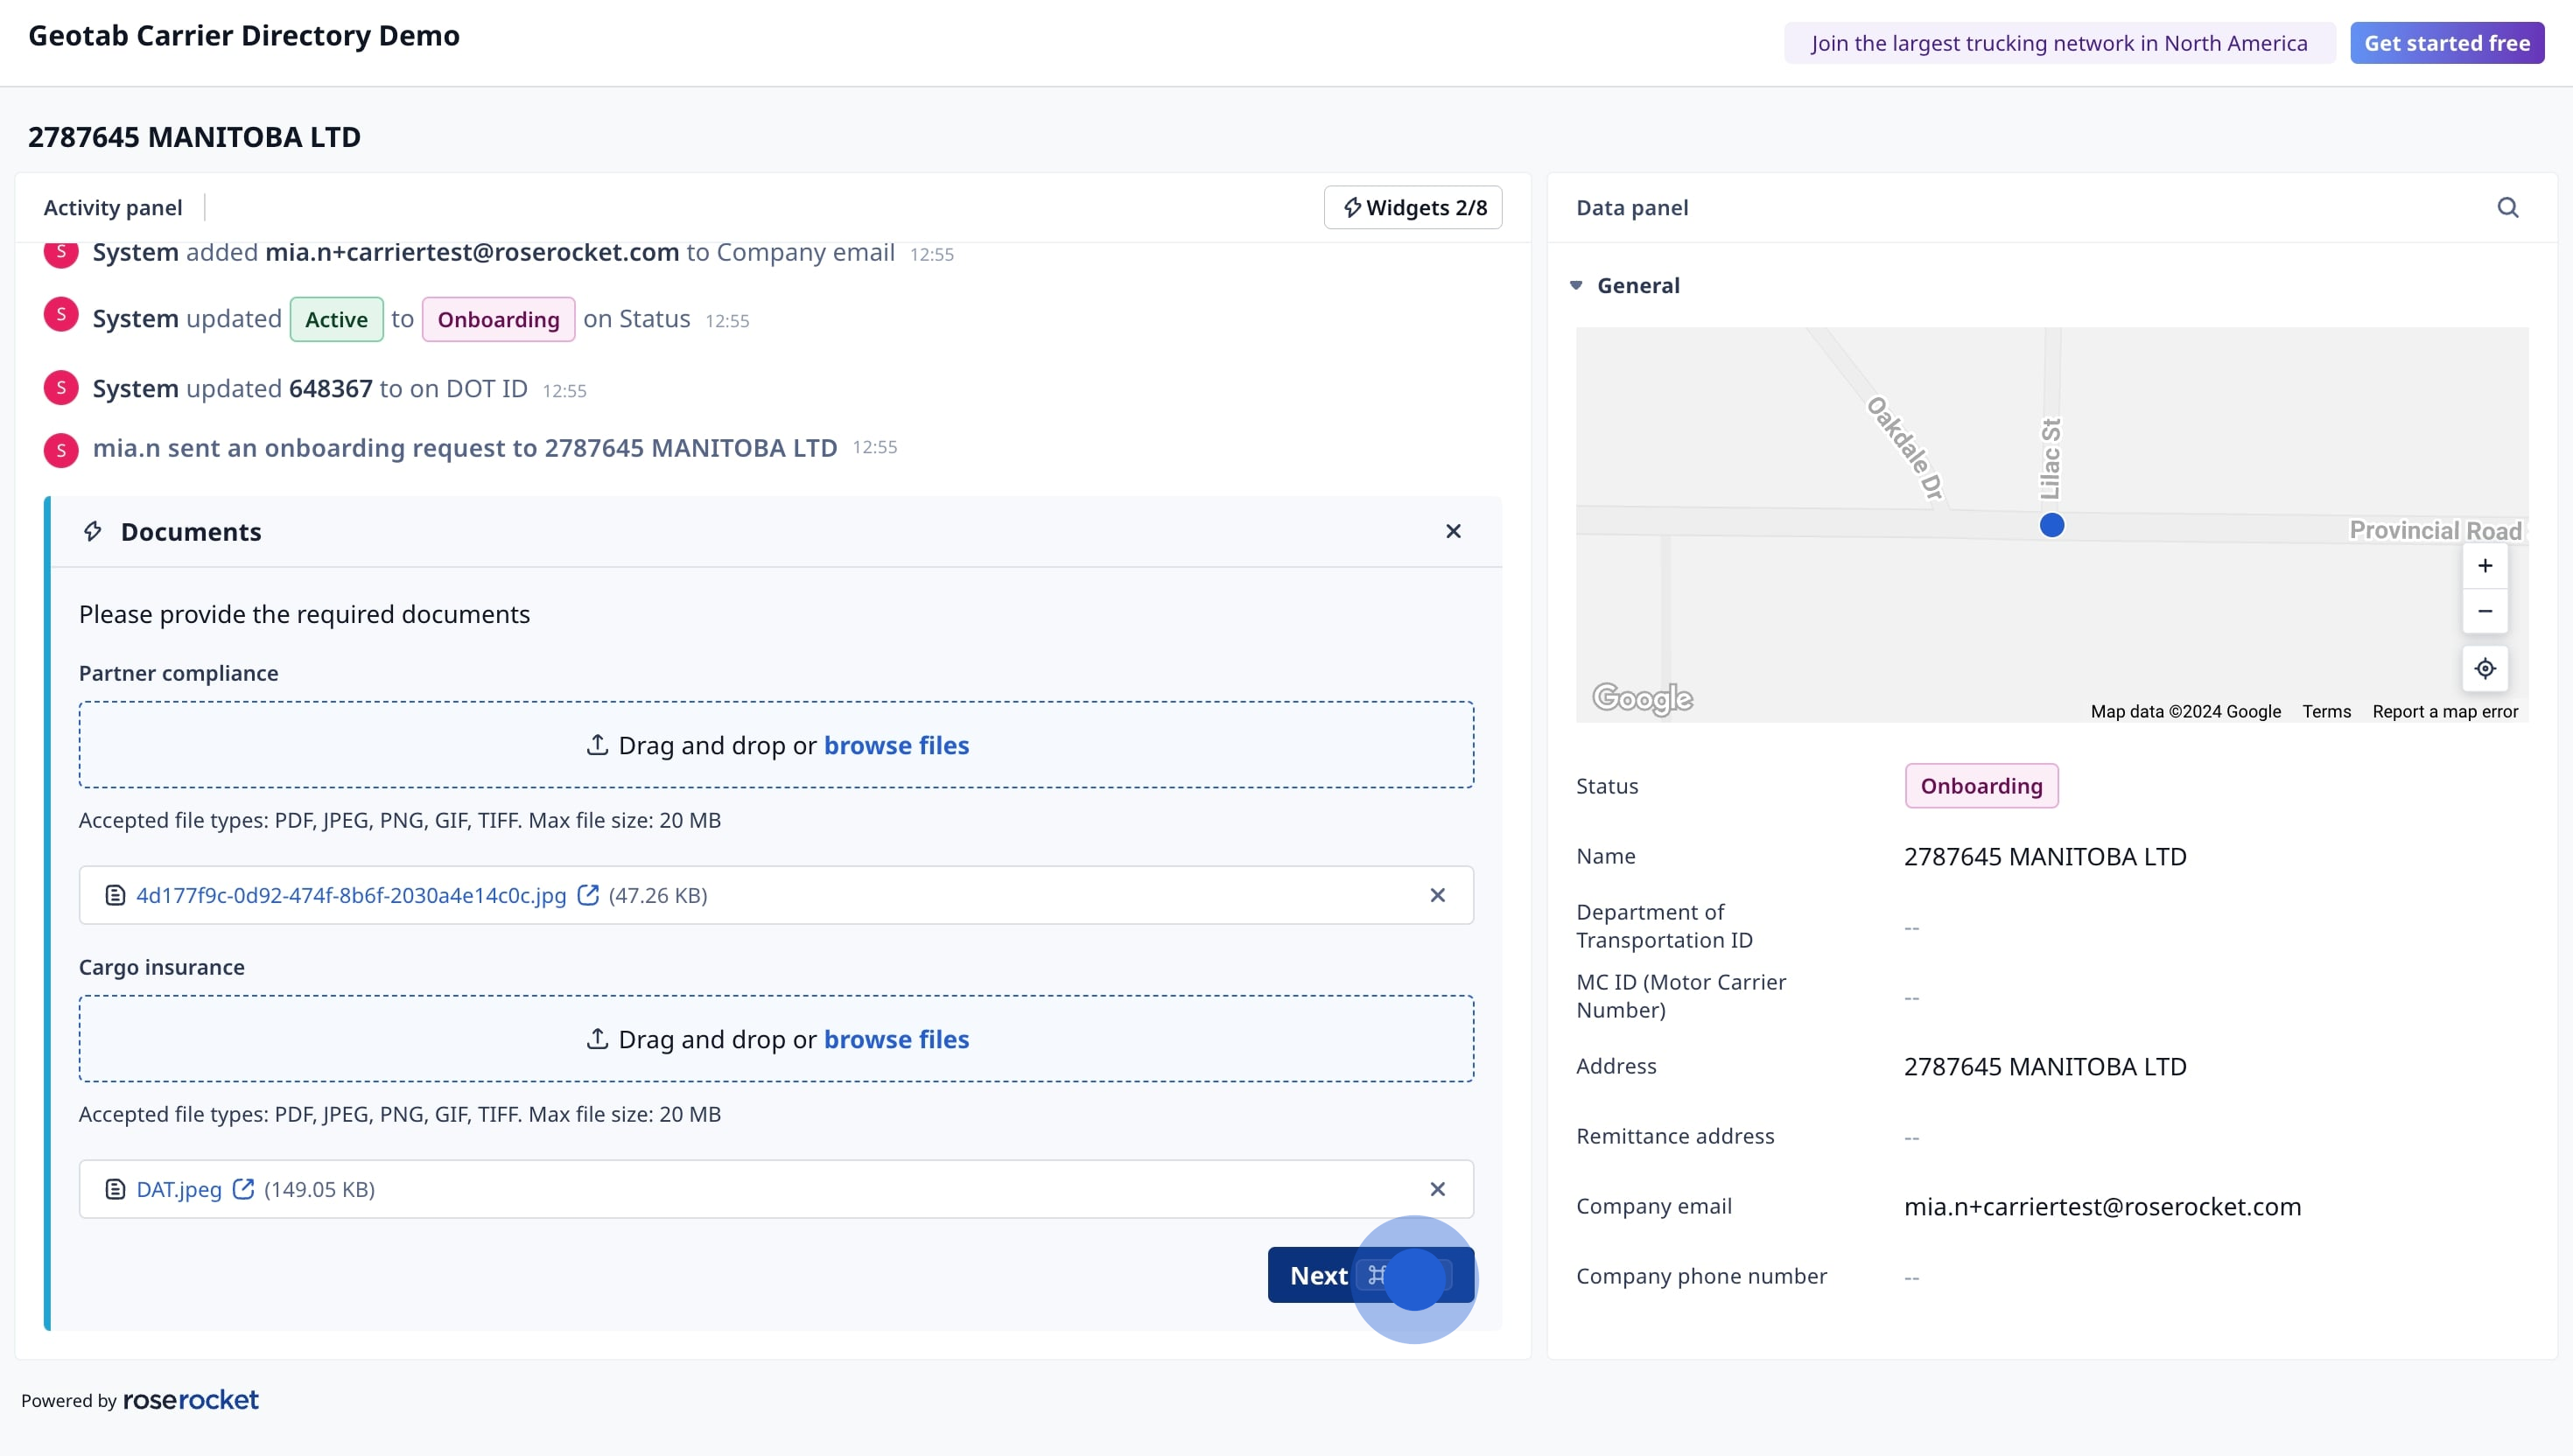Zoom in on the map
The width and height of the screenshot is (2573, 1456).
coord(2484,566)
